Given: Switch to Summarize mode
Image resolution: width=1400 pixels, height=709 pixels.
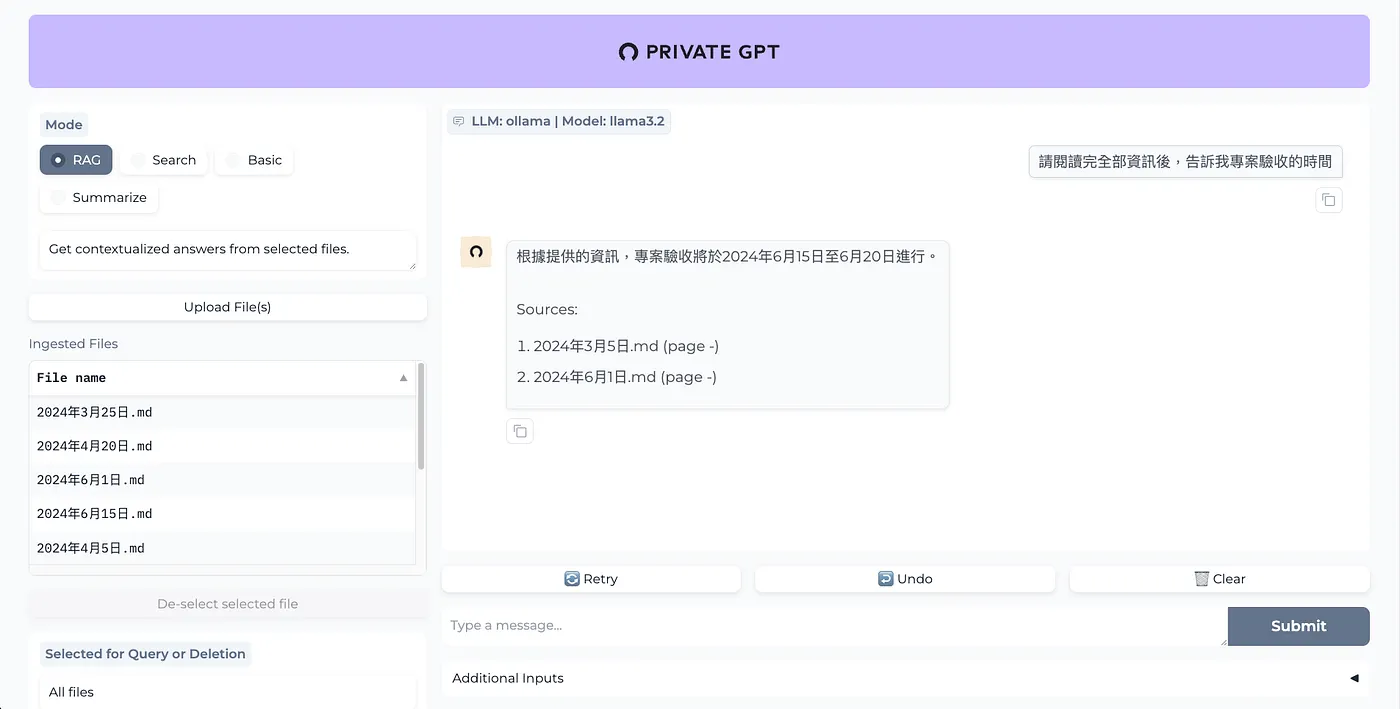Looking at the screenshot, I should [x=99, y=197].
